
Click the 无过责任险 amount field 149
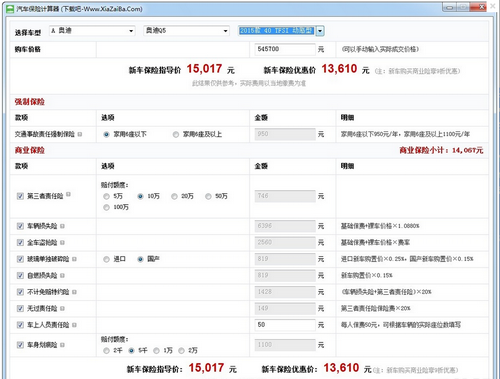(x=285, y=308)
